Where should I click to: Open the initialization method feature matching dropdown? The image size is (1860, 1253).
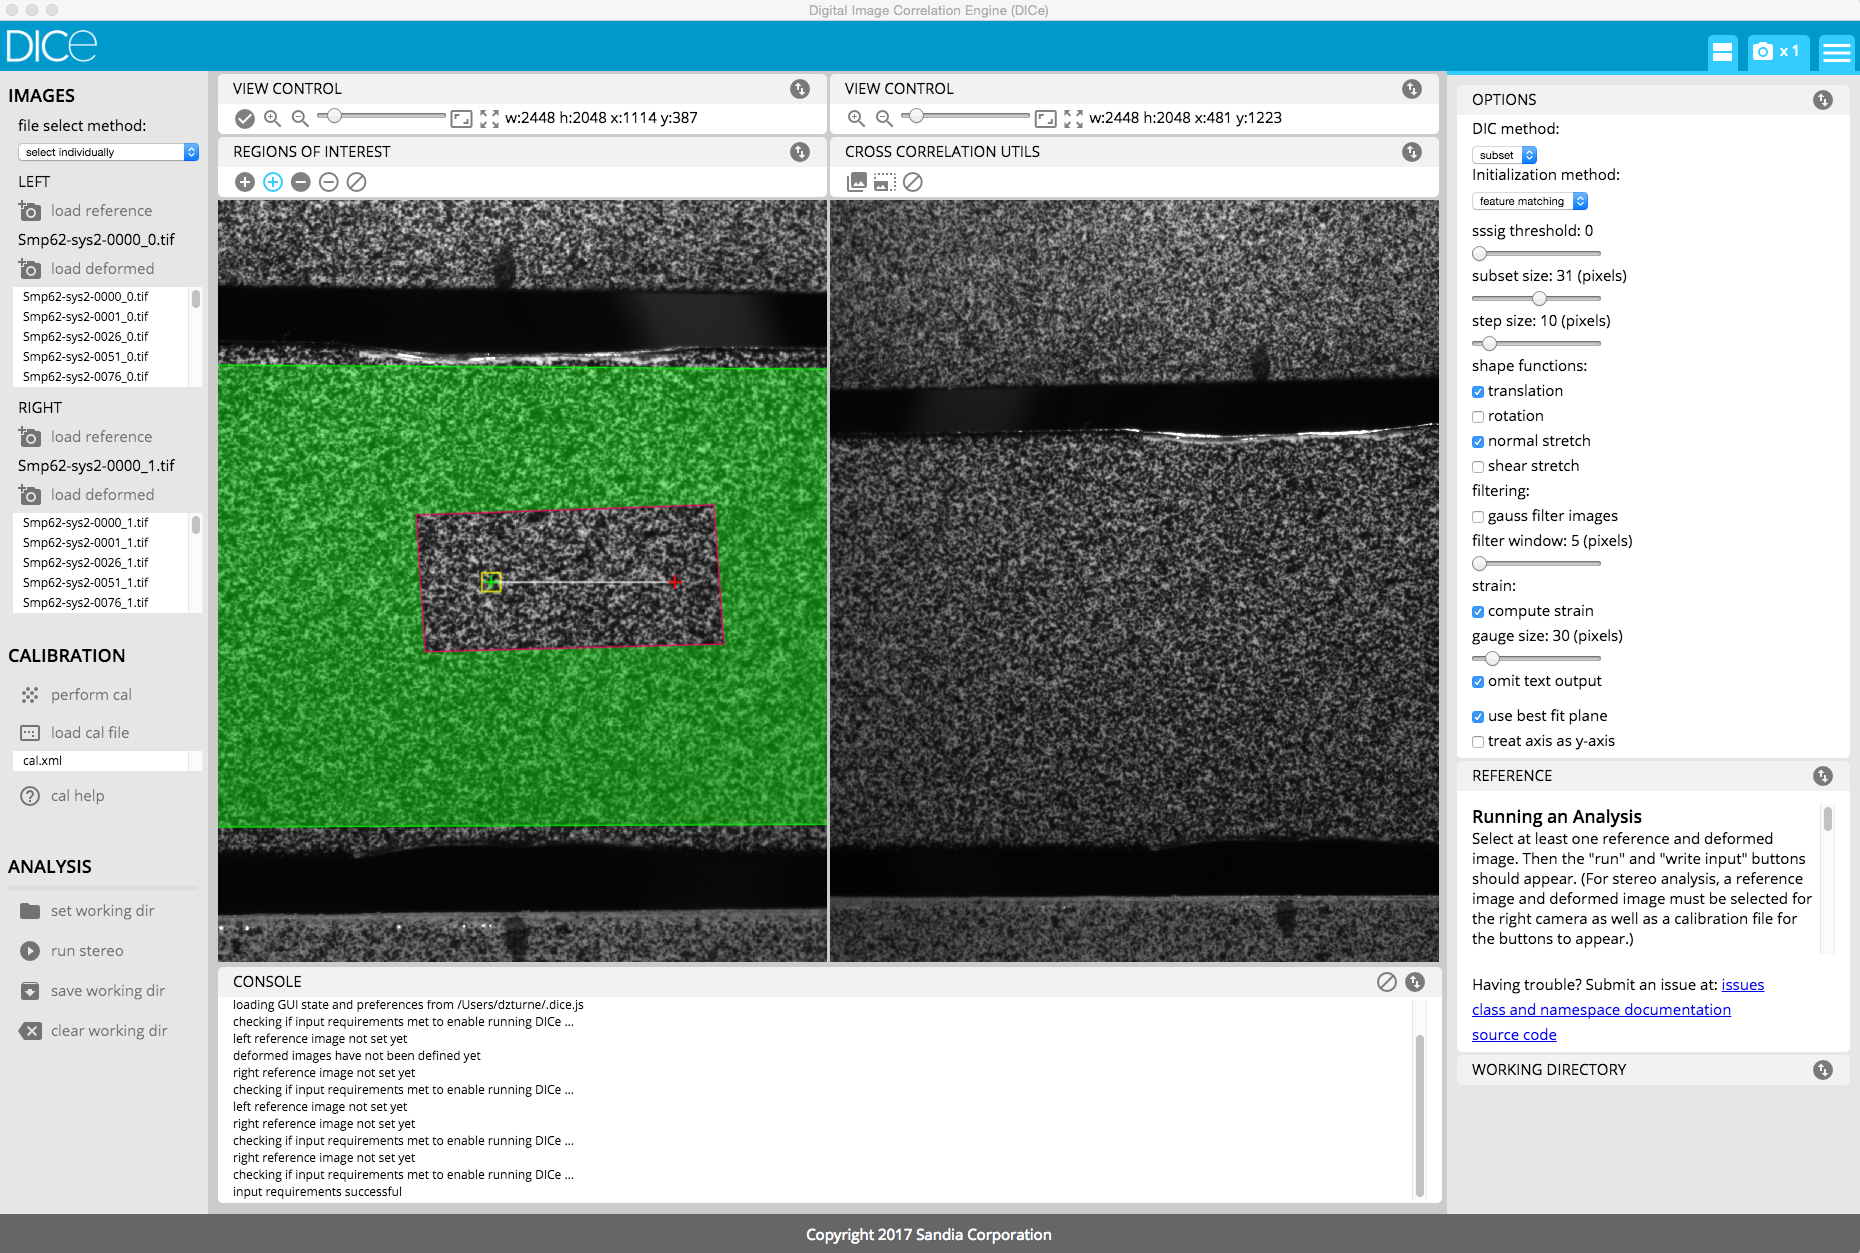click(1529, 201)
